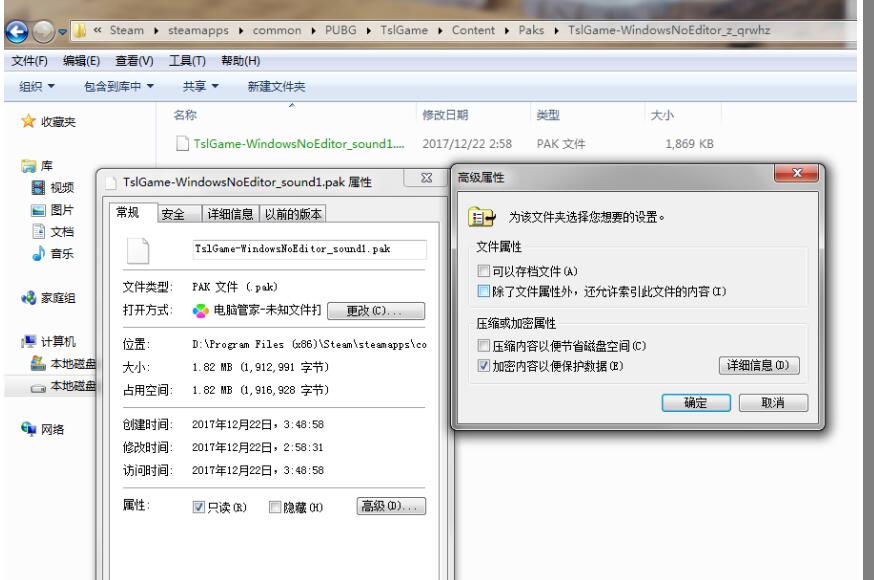874x580 pixels.
Task: Click PUBG in the address breadcrumb
Action: 341,30
